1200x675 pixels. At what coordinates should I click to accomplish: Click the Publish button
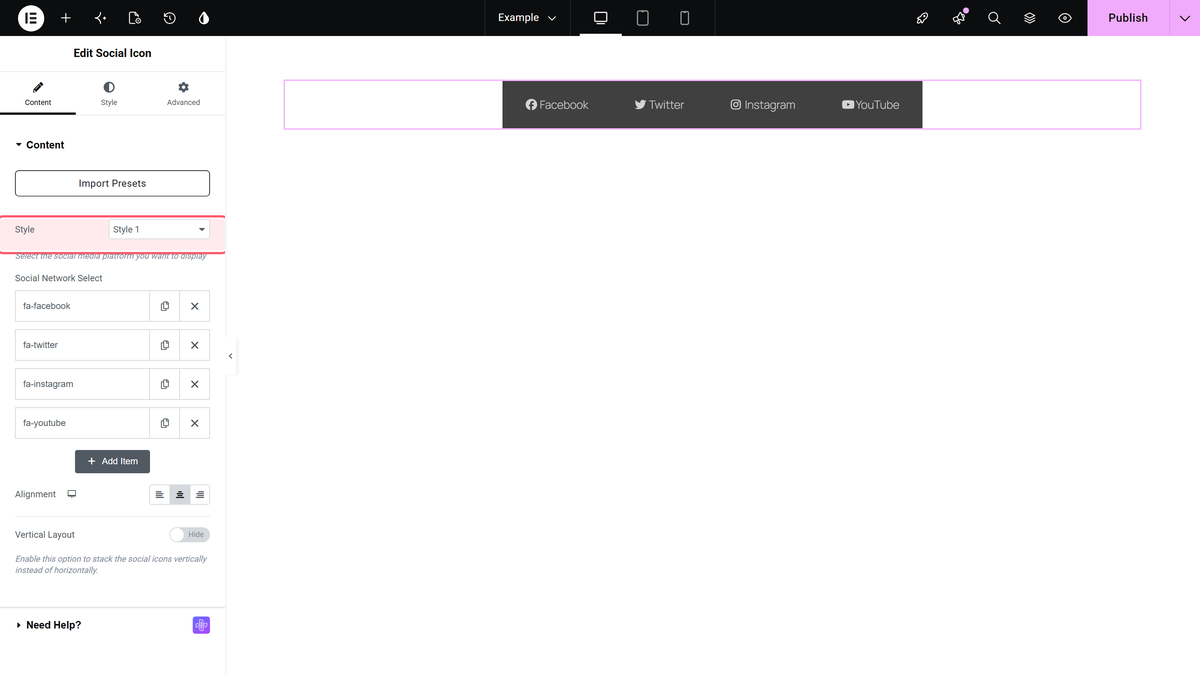[x=1128, y=18]
